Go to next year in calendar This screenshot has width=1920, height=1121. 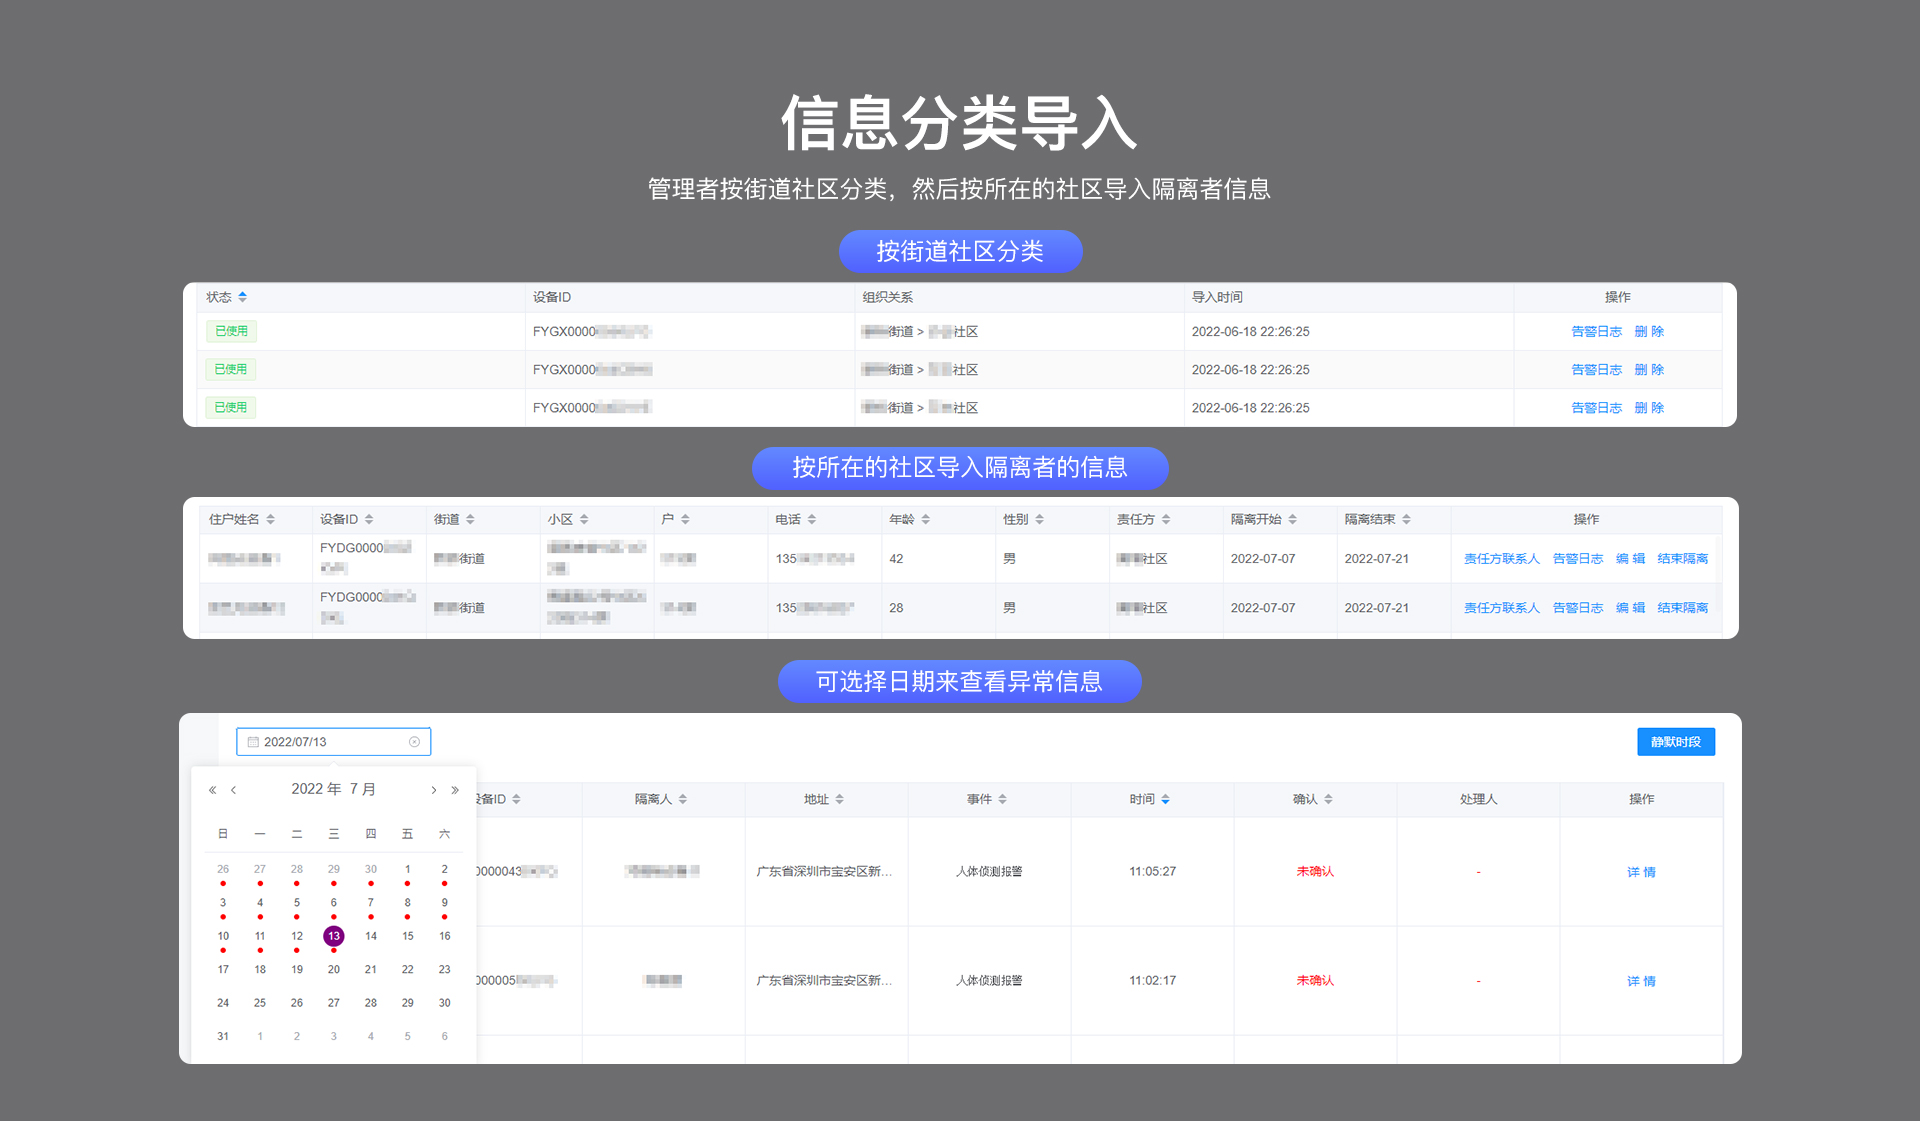pyautogui.click(x=455, y=790)
